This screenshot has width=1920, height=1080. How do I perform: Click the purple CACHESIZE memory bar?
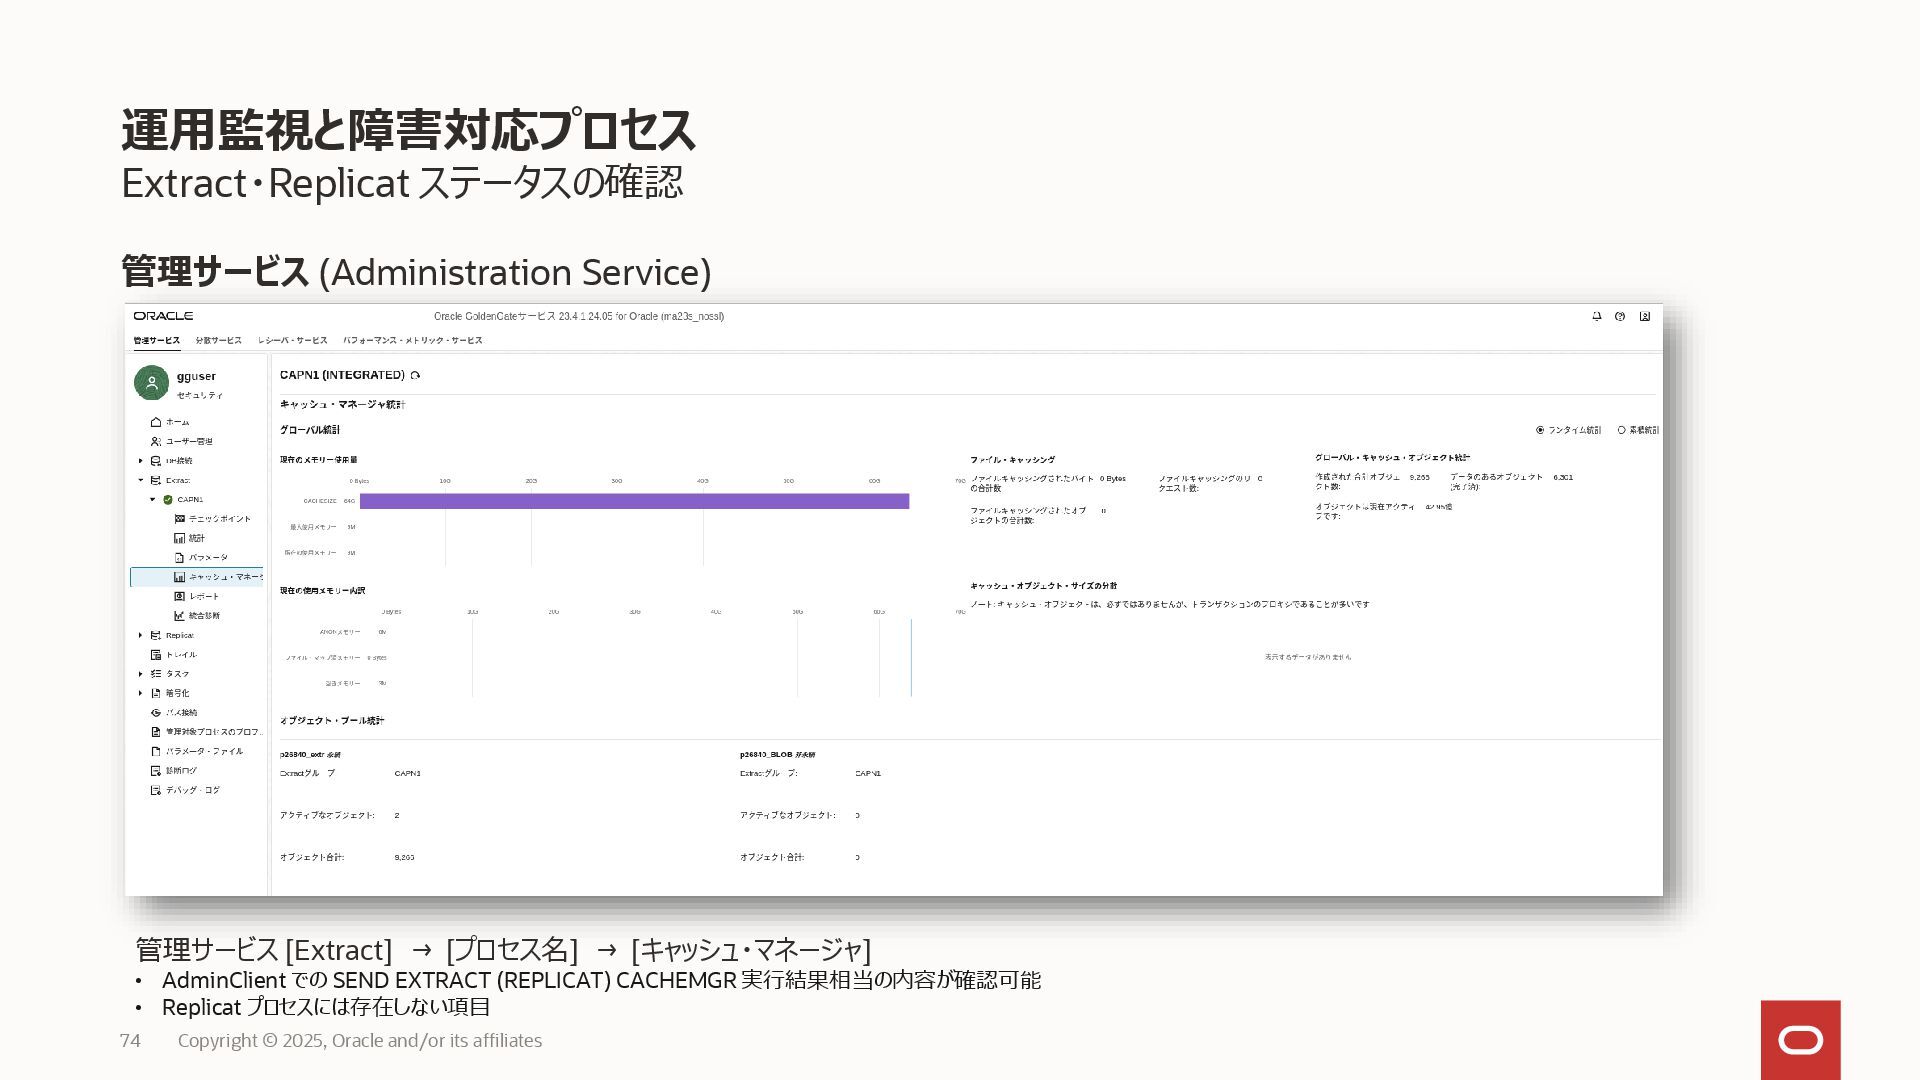click(634, 501)
